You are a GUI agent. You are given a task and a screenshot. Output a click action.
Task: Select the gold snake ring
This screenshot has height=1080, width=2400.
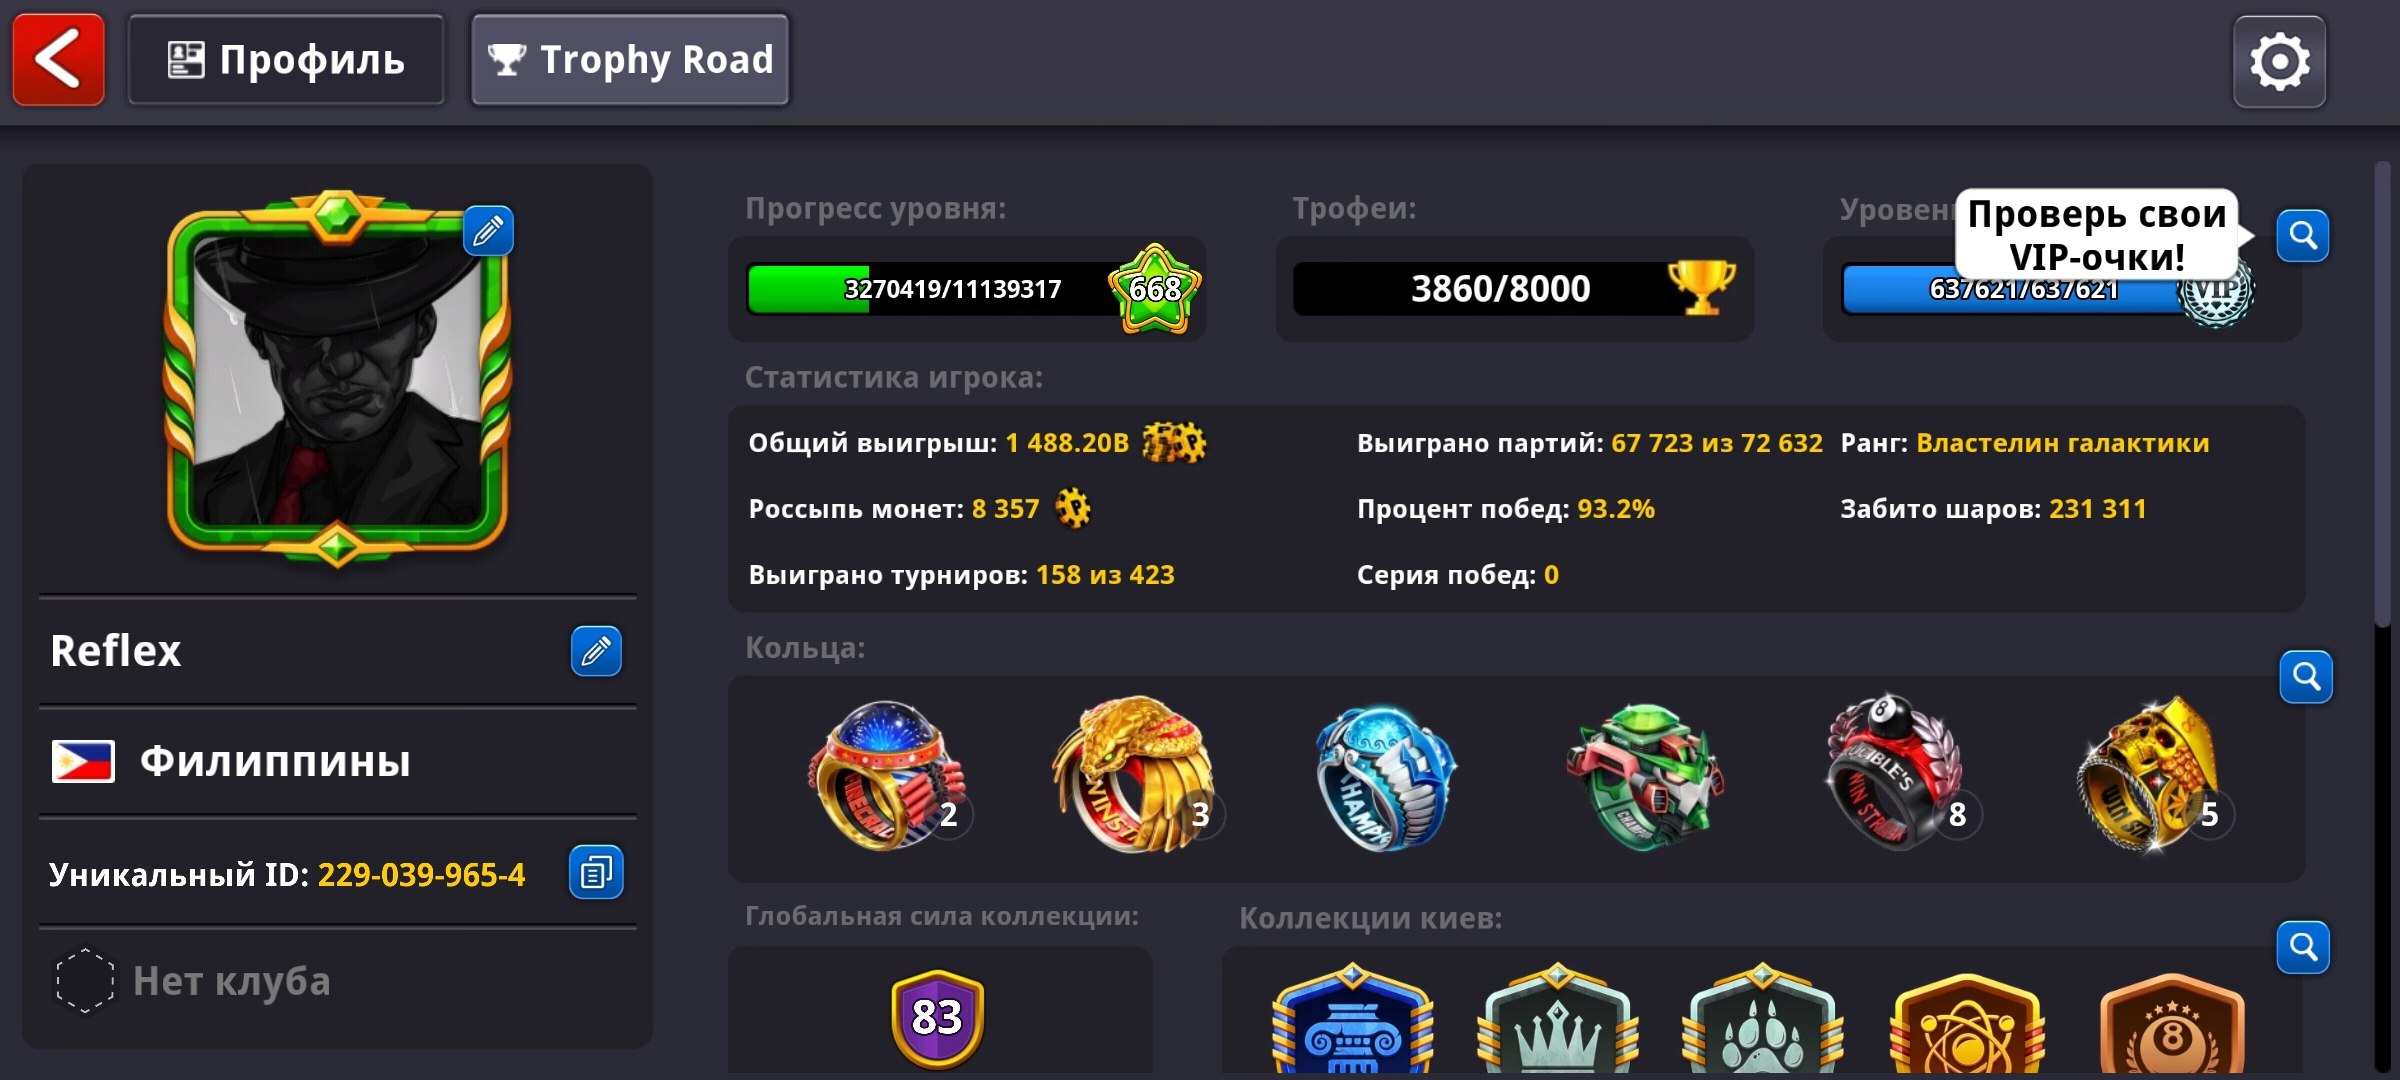pos(1134,774)
